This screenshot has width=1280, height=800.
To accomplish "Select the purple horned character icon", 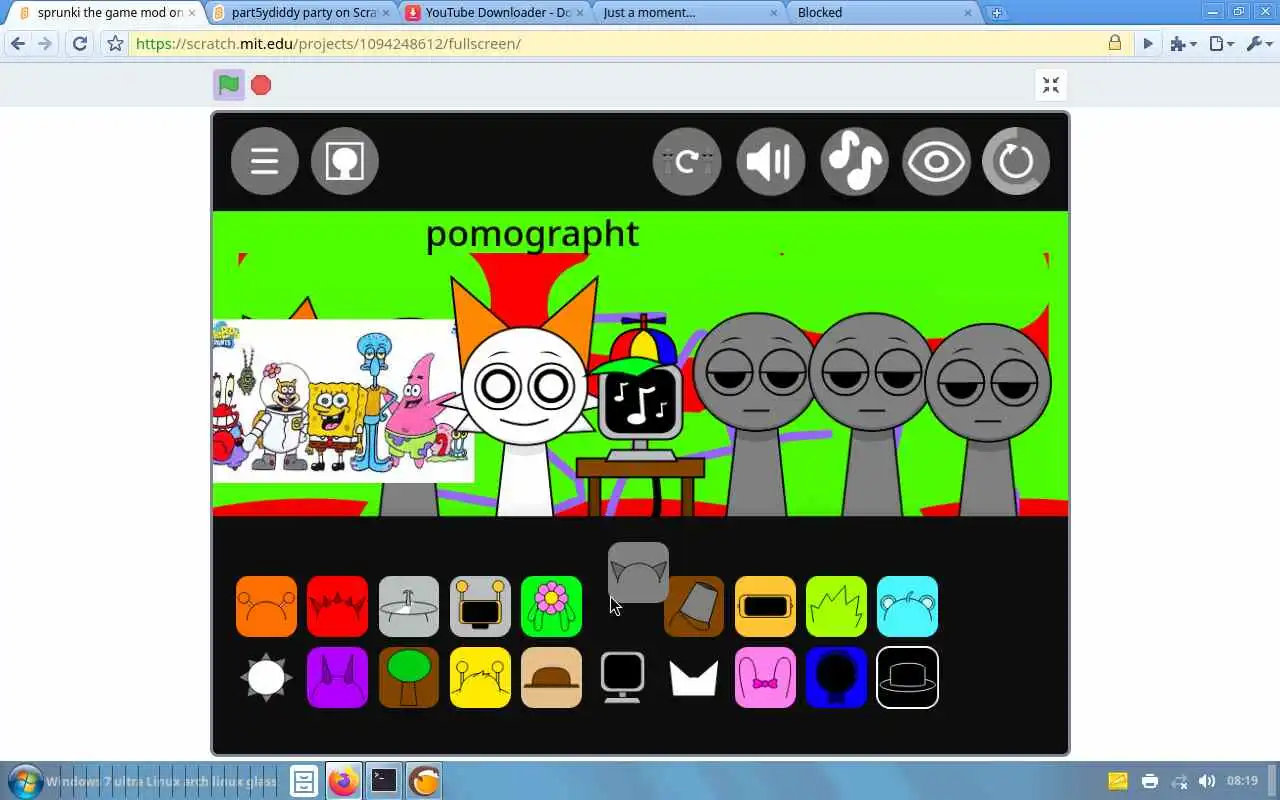I will click(337, 677).
